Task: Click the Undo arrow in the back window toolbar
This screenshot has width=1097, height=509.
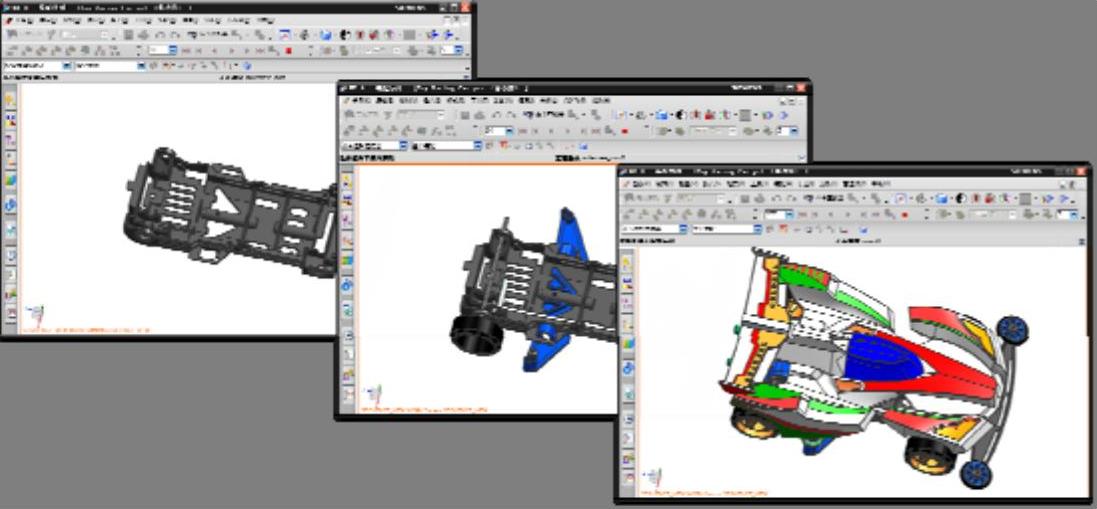Action: (x=160, y=35)
